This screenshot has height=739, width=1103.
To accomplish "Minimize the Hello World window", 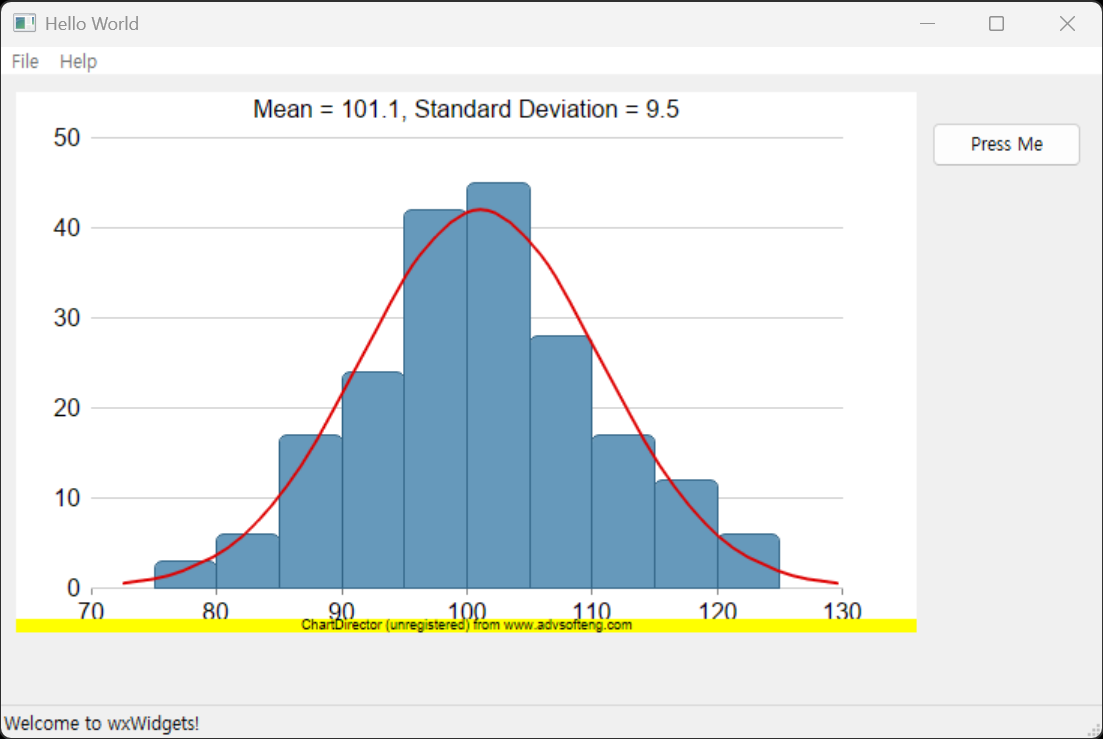I will (927, 23).
